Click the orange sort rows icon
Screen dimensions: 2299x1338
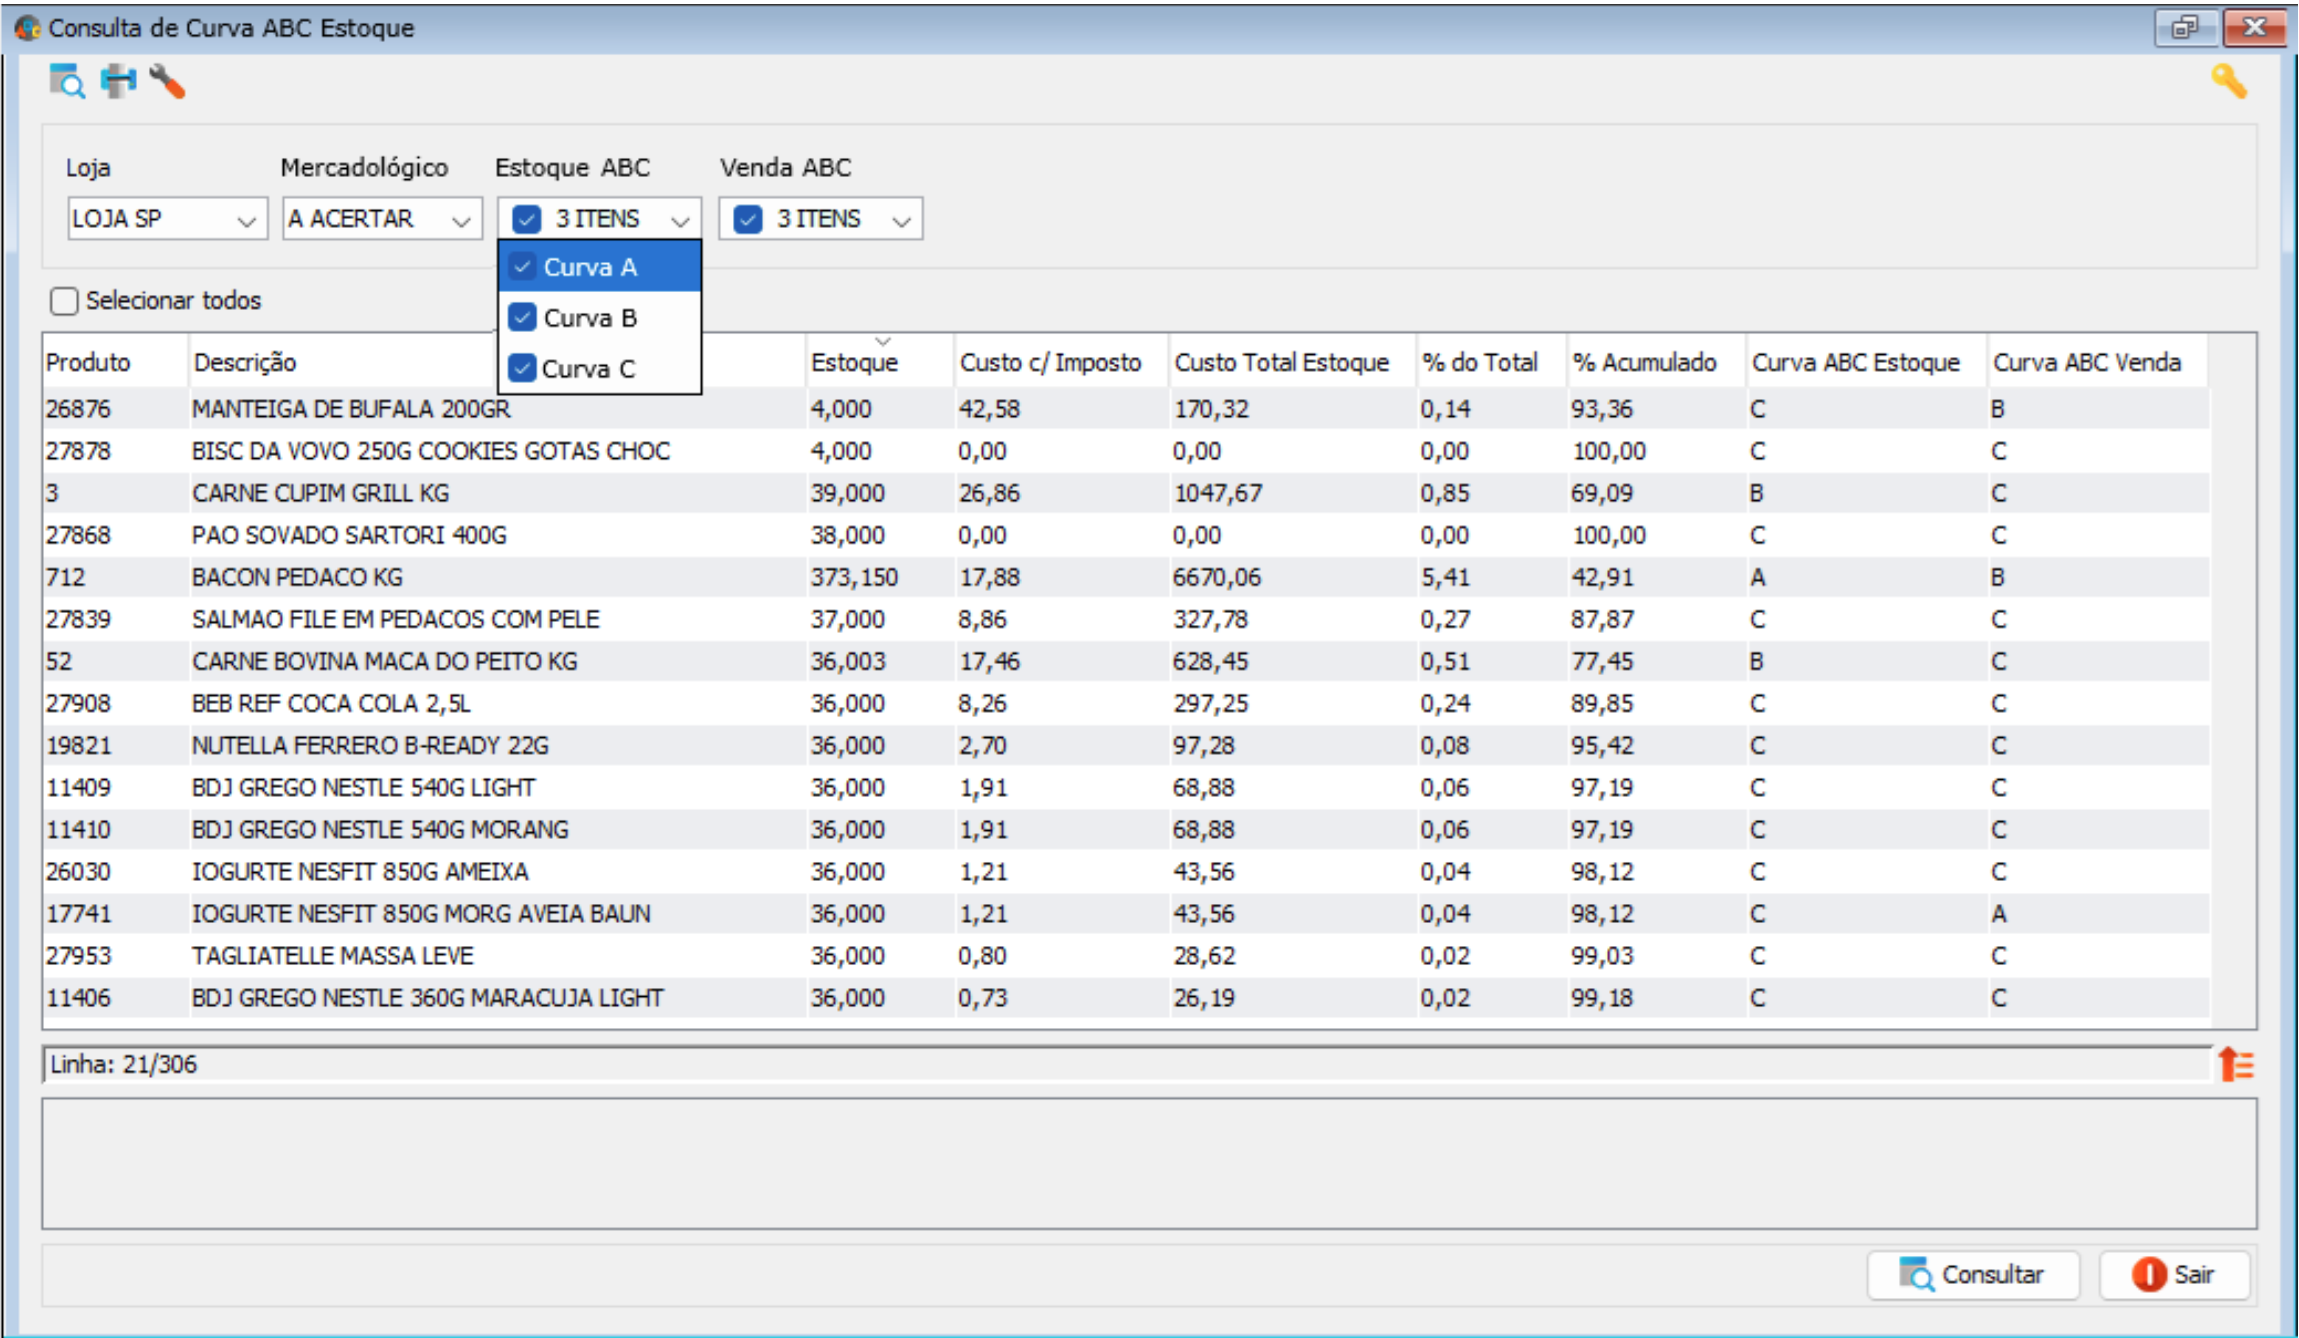[2236, 1064]
